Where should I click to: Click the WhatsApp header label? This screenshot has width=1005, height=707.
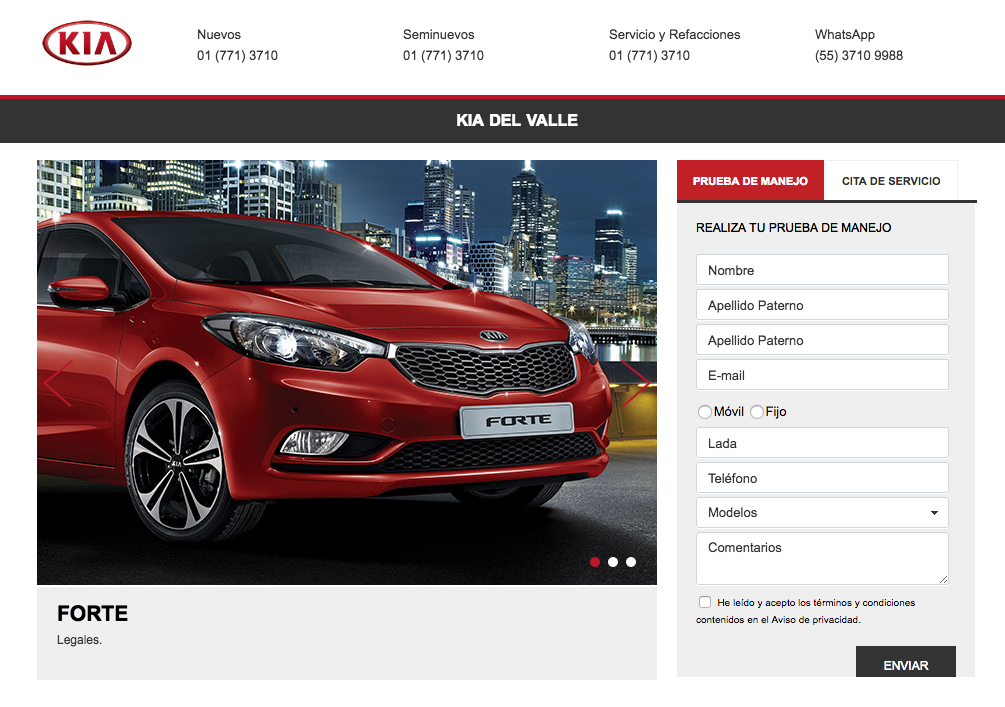pyautogui.click(x=845, y=35)
